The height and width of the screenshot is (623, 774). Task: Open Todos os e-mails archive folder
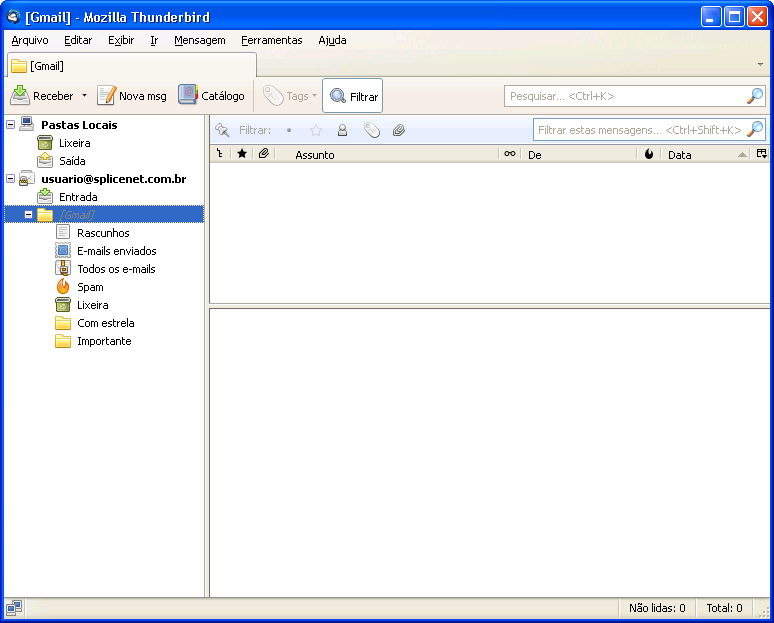[116, 269]
